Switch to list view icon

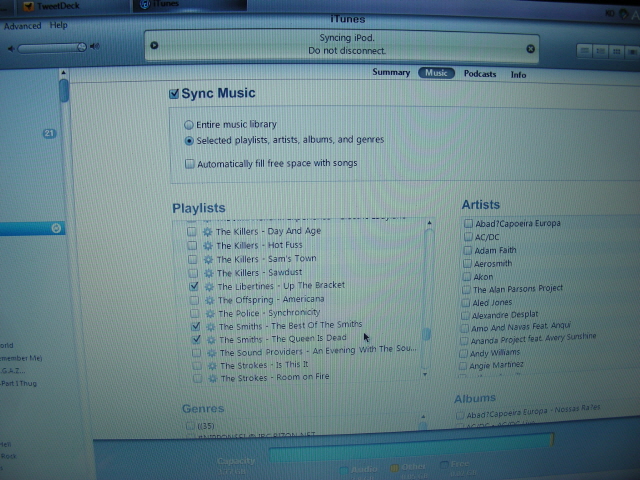point(584,51)
